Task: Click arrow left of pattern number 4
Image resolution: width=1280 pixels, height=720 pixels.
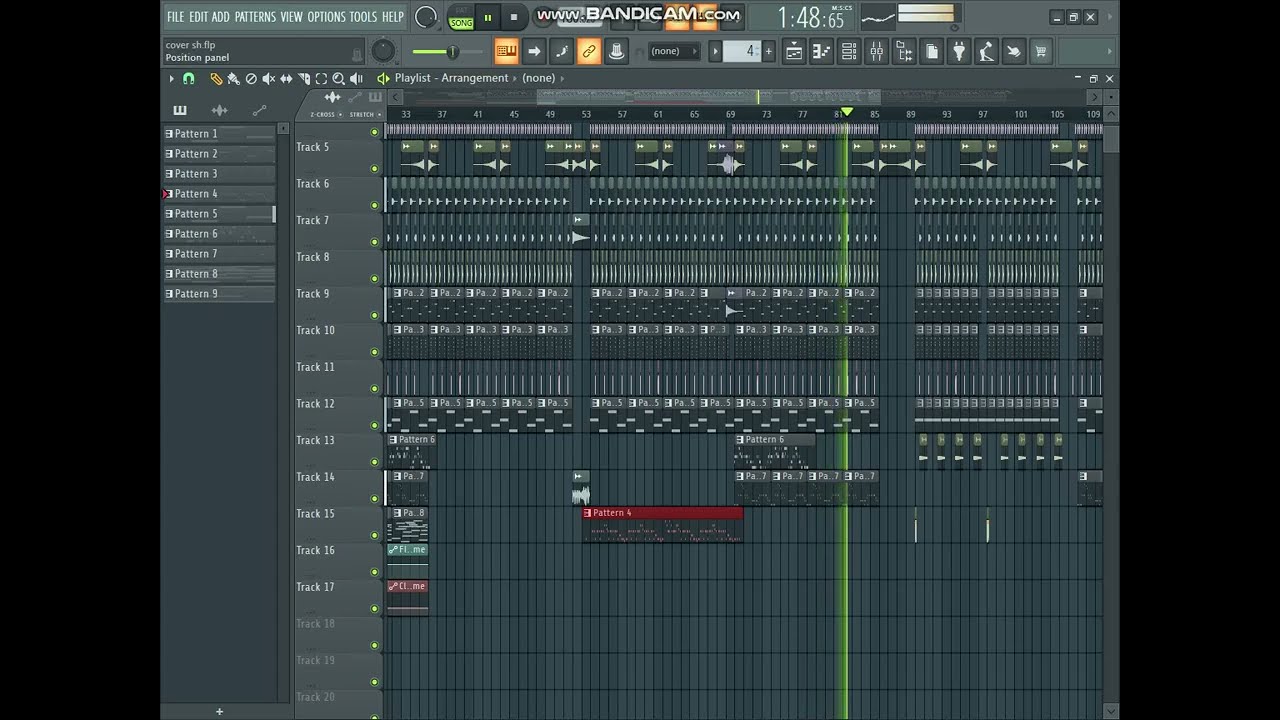Action: click(715, 51)
